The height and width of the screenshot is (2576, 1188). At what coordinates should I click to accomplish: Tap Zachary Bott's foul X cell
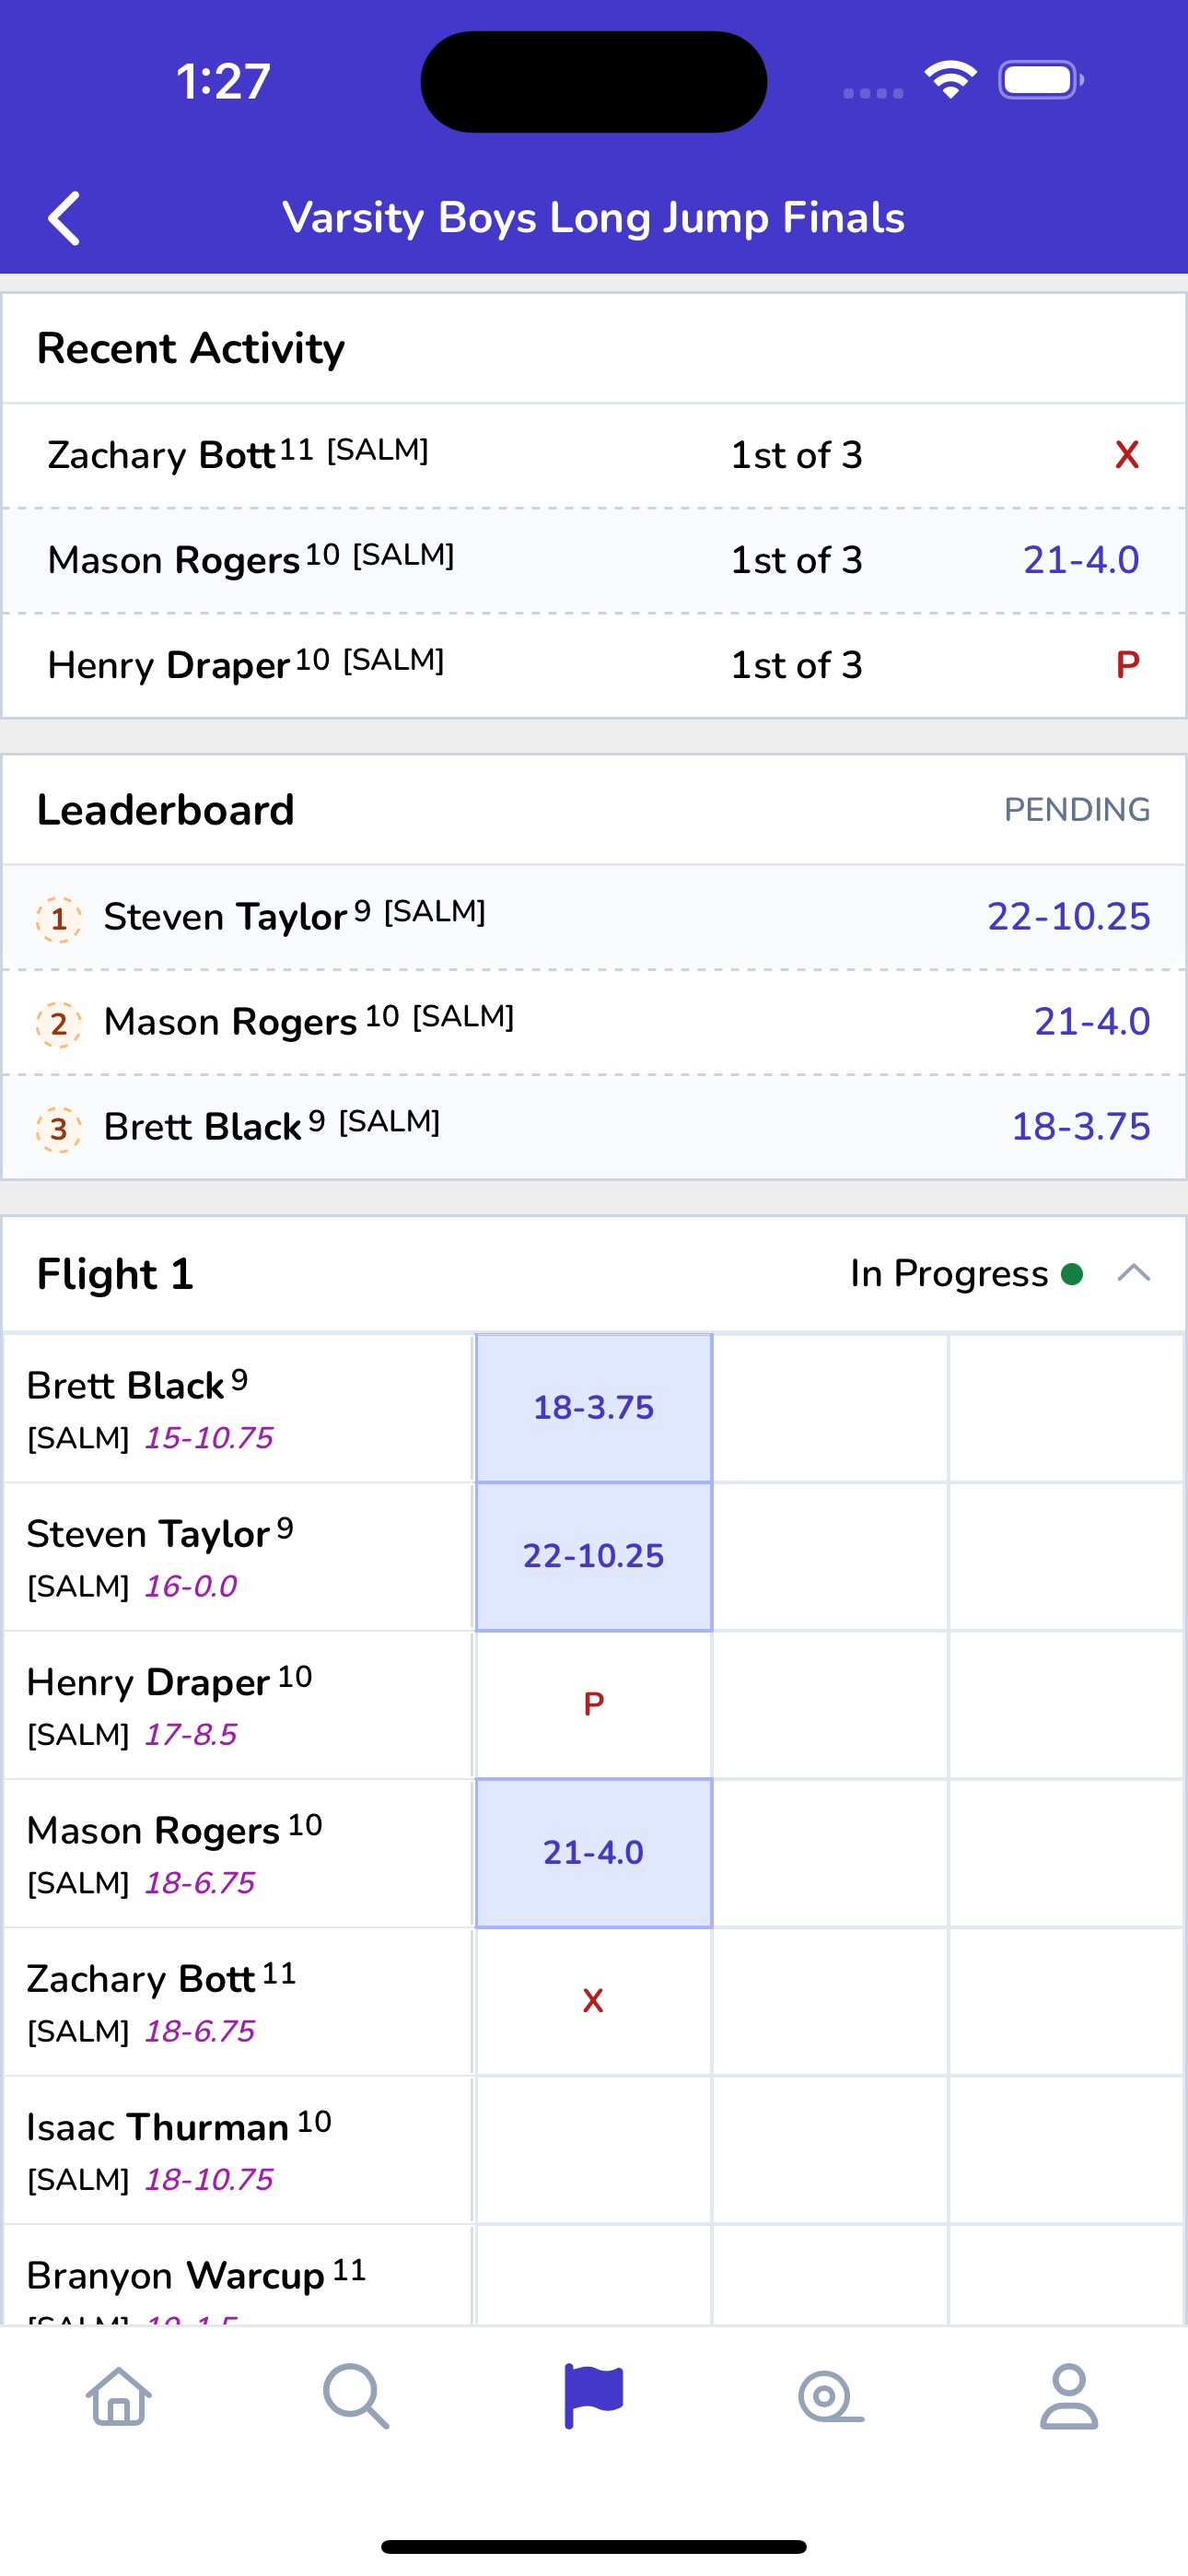click(594, 2001)
